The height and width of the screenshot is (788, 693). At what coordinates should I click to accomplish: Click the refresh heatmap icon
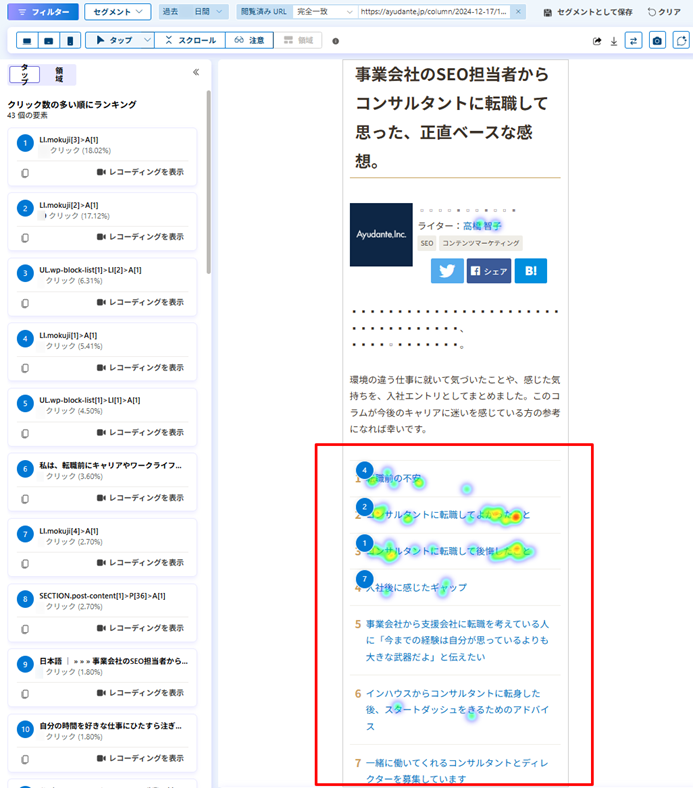click(681, 41)
